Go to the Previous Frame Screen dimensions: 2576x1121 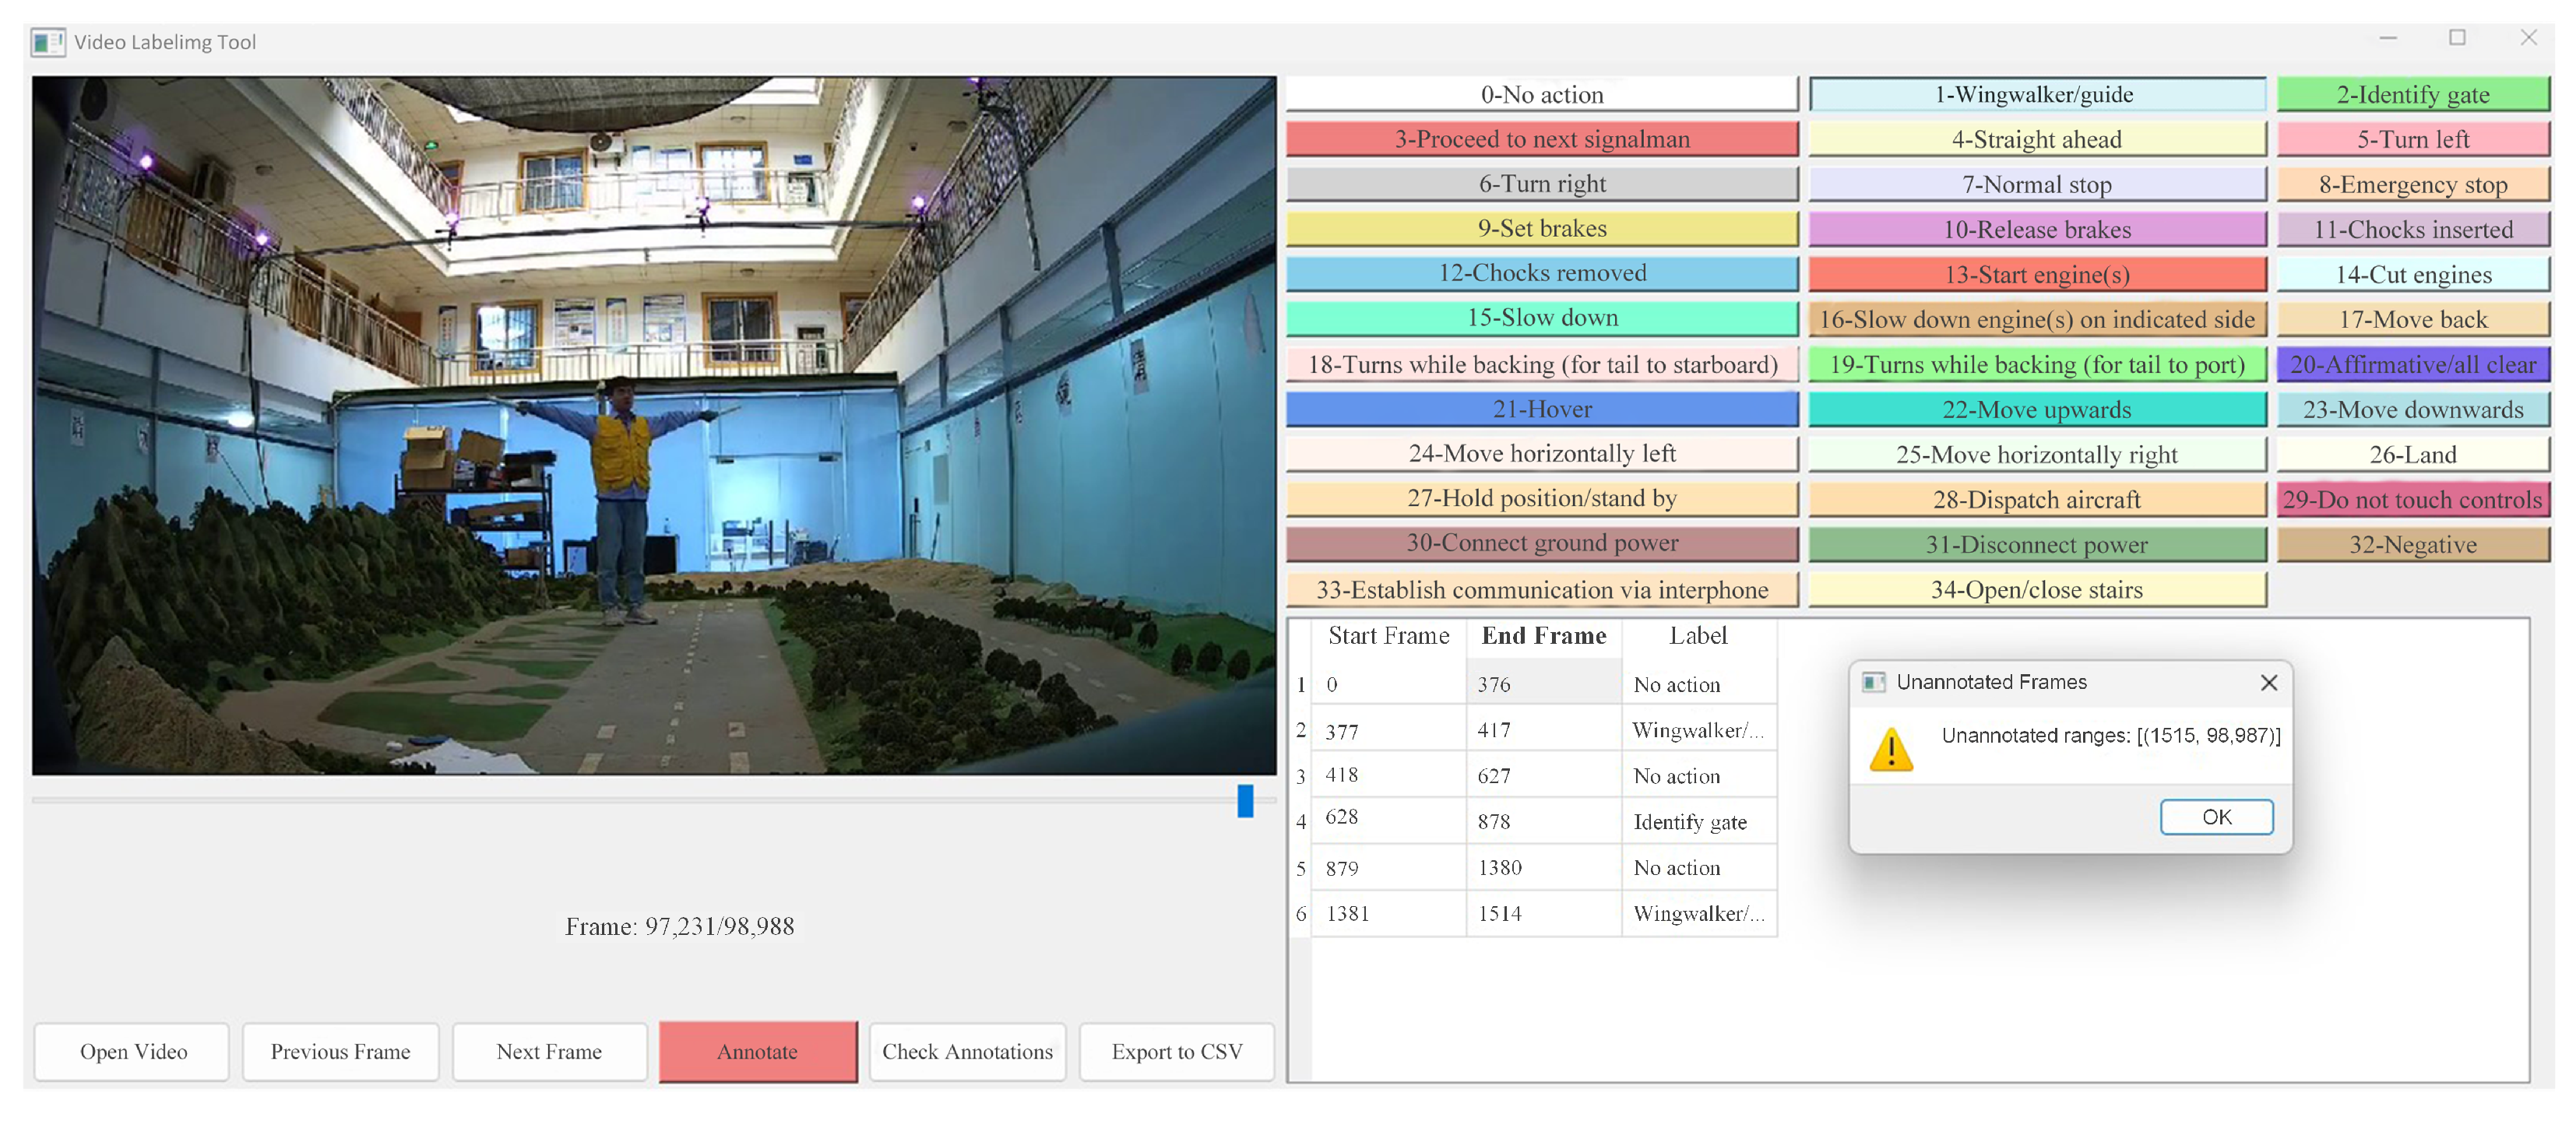[340, 1051]
